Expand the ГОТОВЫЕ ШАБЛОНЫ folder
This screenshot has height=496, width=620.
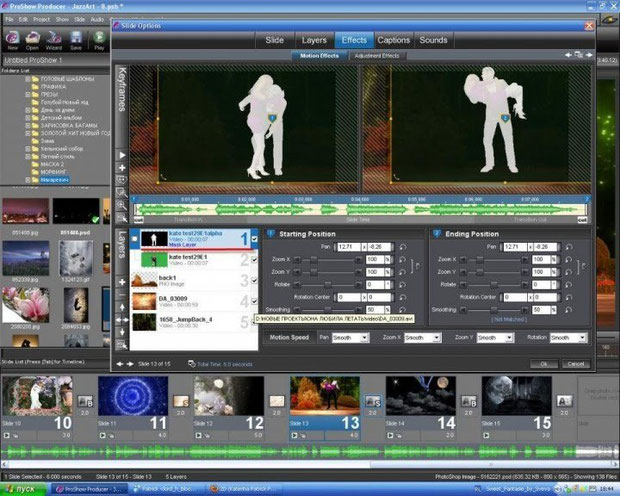point(28,79)
